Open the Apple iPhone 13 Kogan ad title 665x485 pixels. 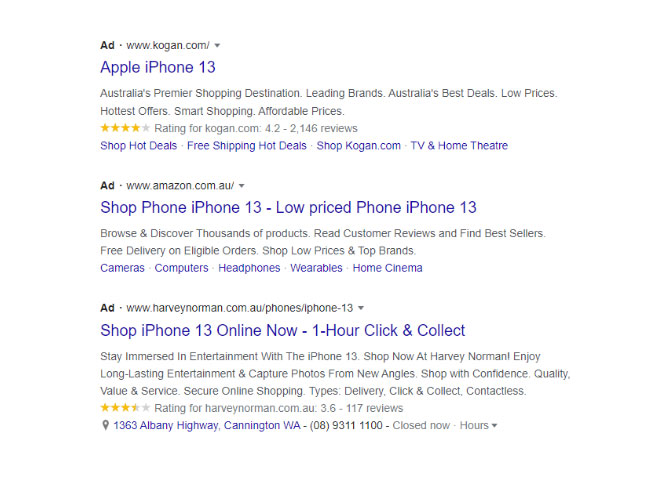click(x=158, y=67)
